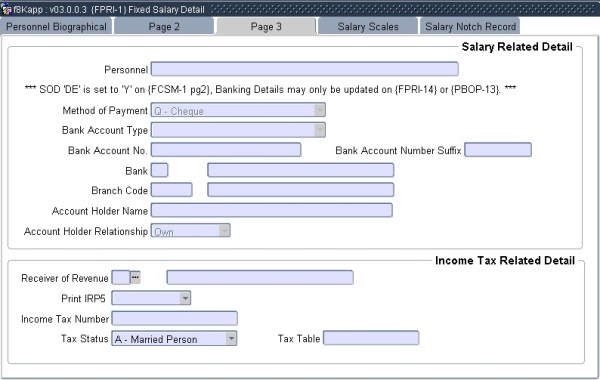The height and width of the screenshot is (380, 600).
Task: Focus the Income Tax Number field
Action: (x=174, y=318)
